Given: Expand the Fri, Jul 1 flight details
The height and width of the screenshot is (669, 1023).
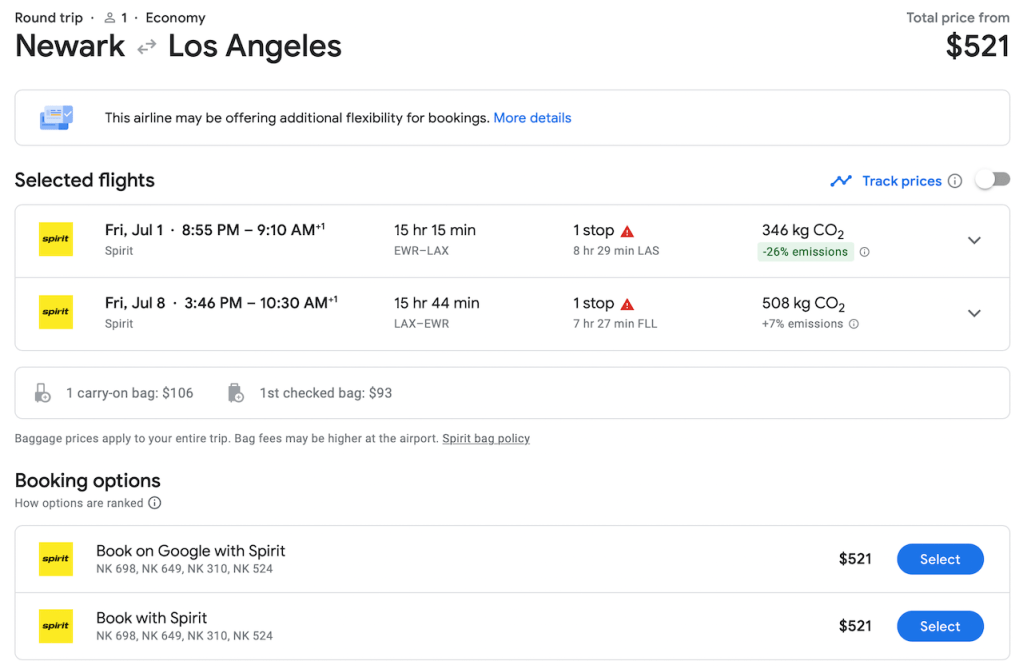Looking at the screenshot, I should click(974, 240).
